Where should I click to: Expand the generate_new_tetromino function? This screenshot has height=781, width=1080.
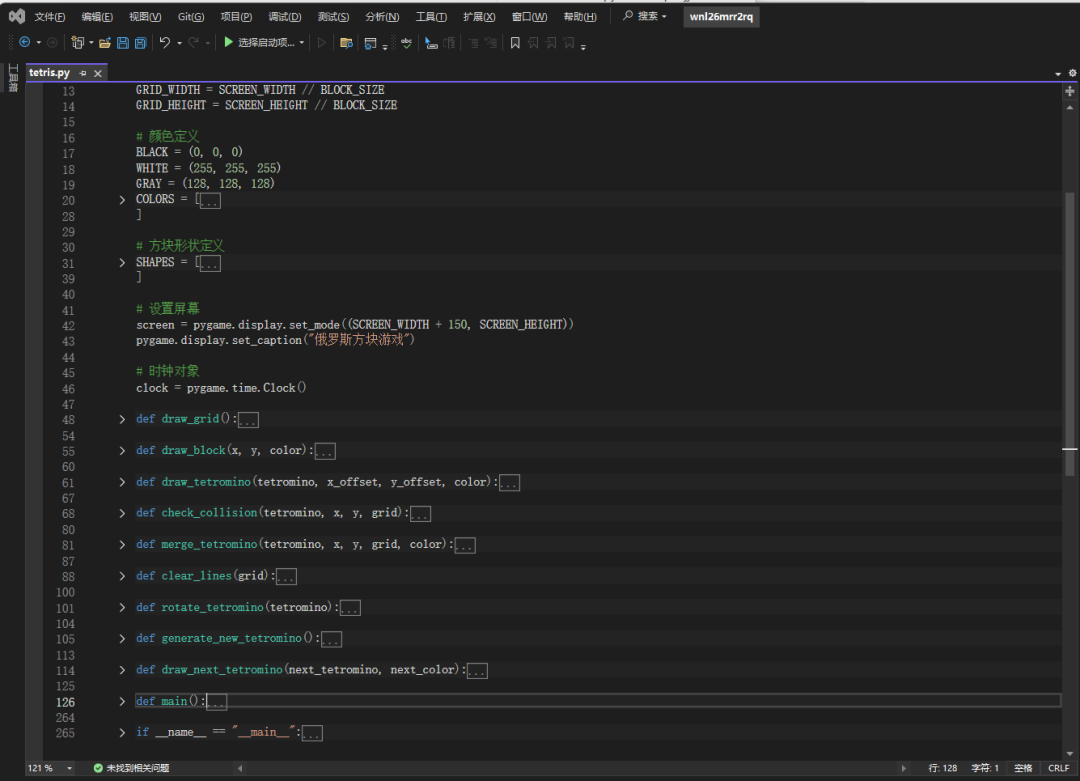122,638
